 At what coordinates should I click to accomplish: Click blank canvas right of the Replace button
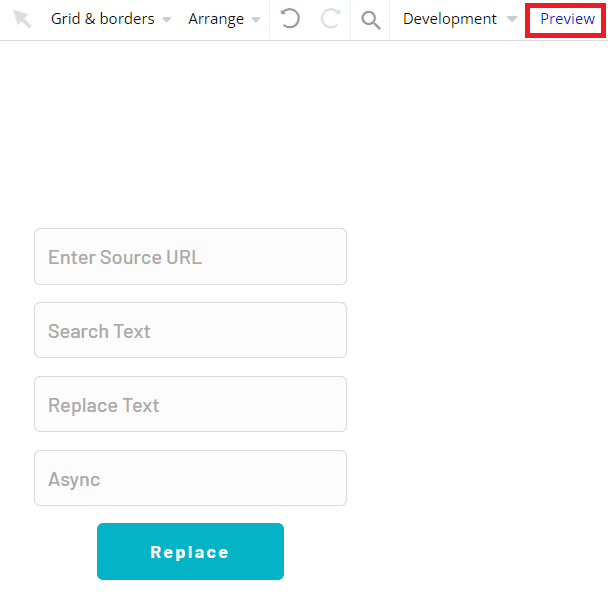click(440, 552)
